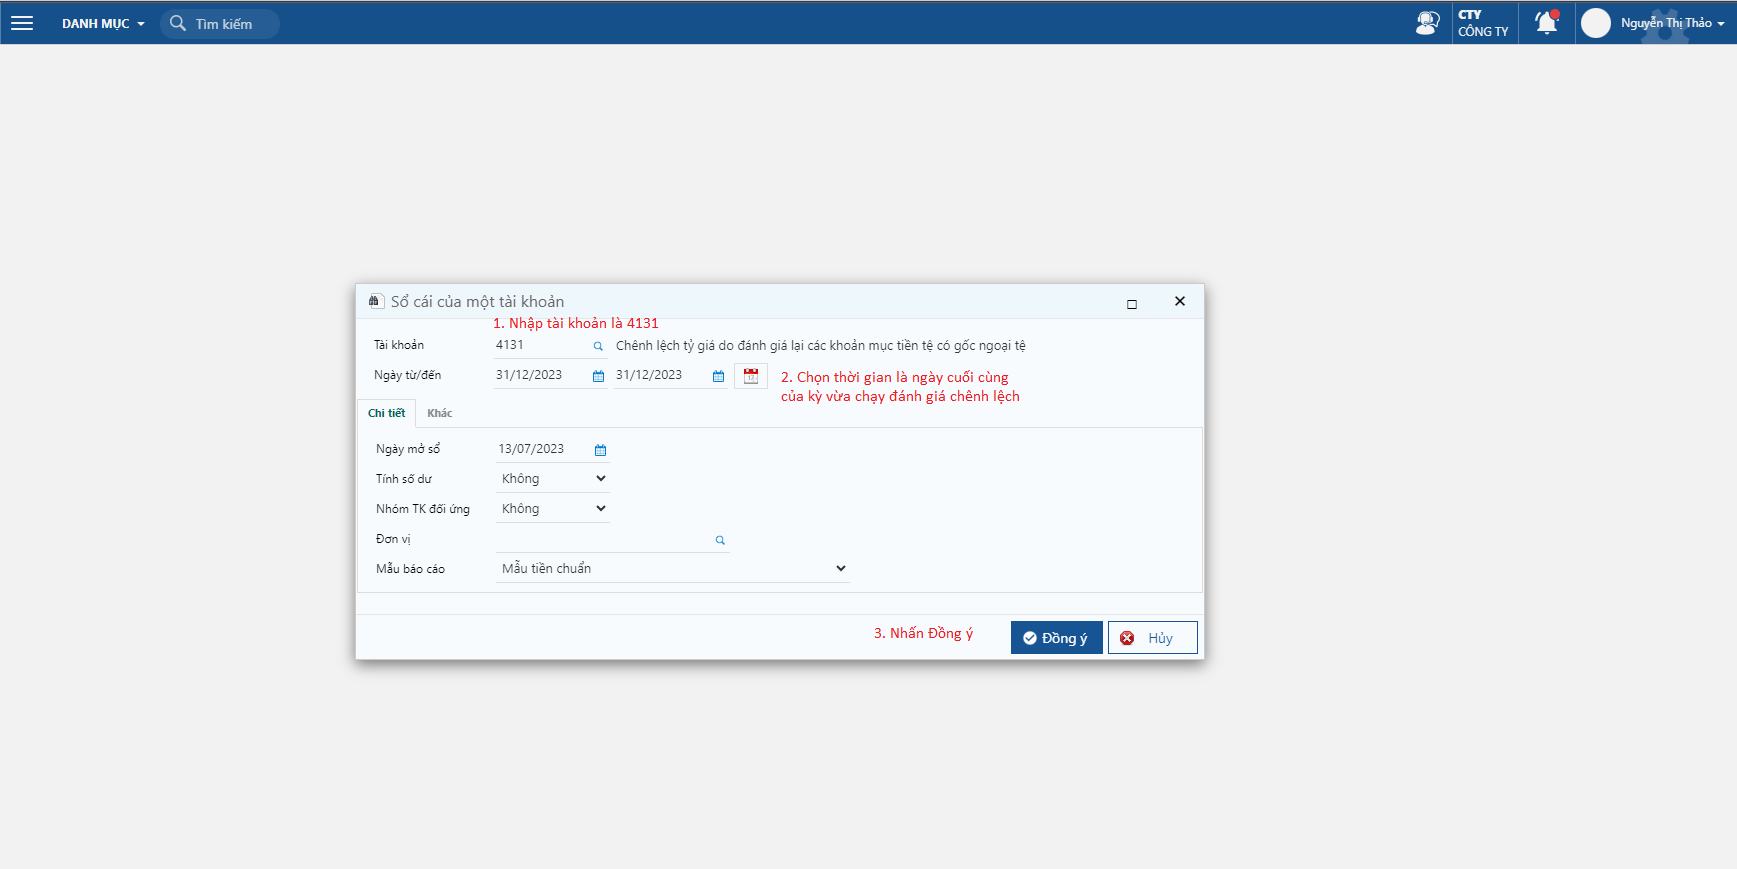Open the DANH MỤC menu
Image resolution: width=1737 pixels, height=869 pixels.
coord(103,24)
